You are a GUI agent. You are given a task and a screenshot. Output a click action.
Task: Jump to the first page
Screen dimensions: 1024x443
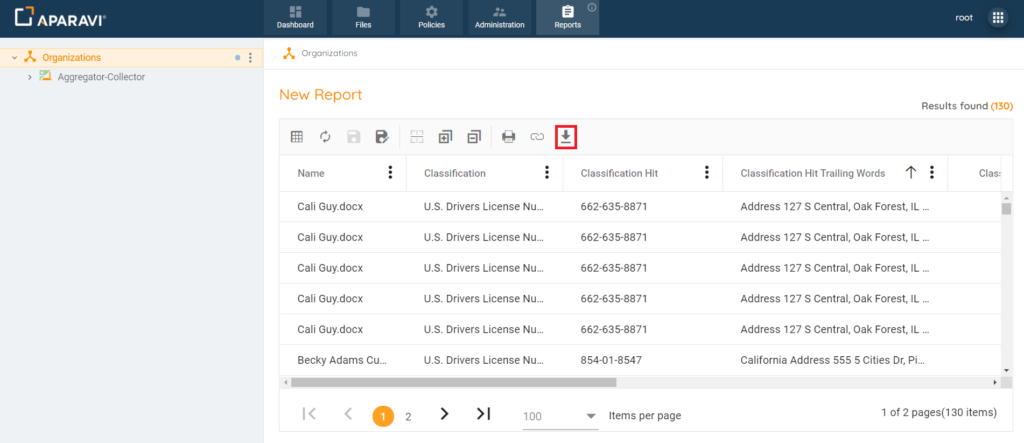pos(310,414)
